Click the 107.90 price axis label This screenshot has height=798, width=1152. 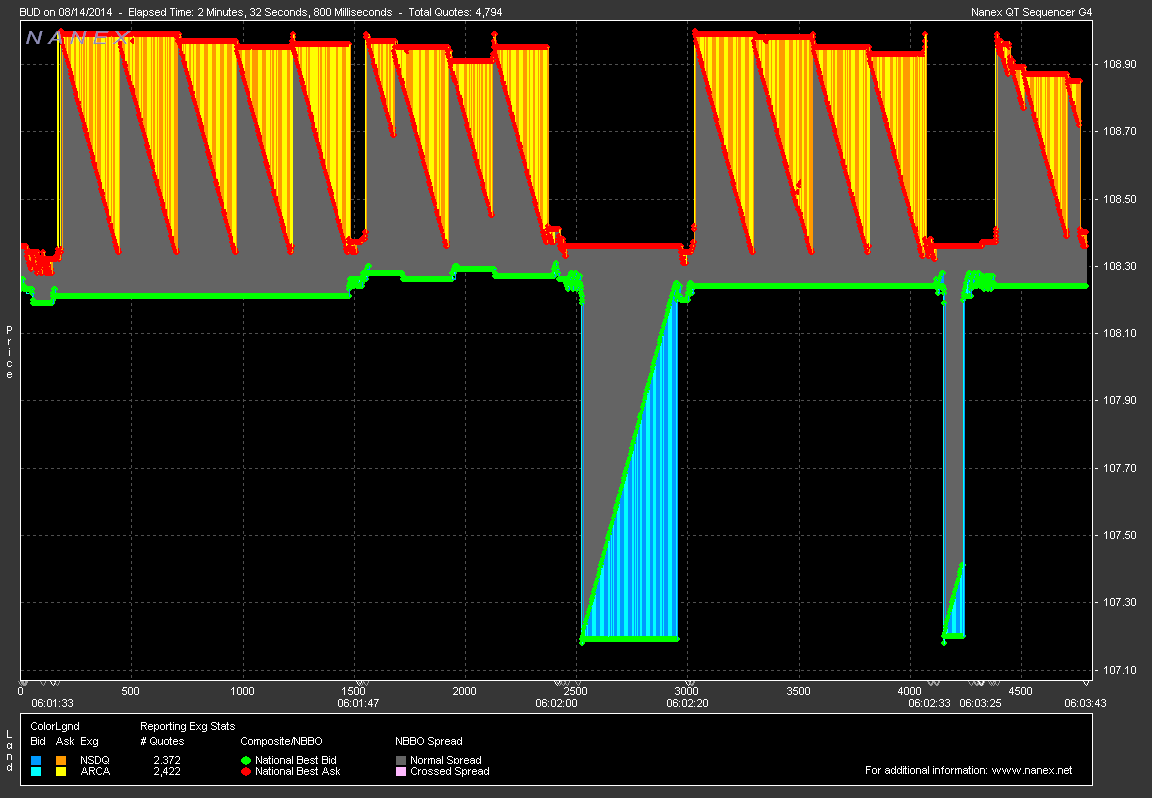click(1120, 400)
